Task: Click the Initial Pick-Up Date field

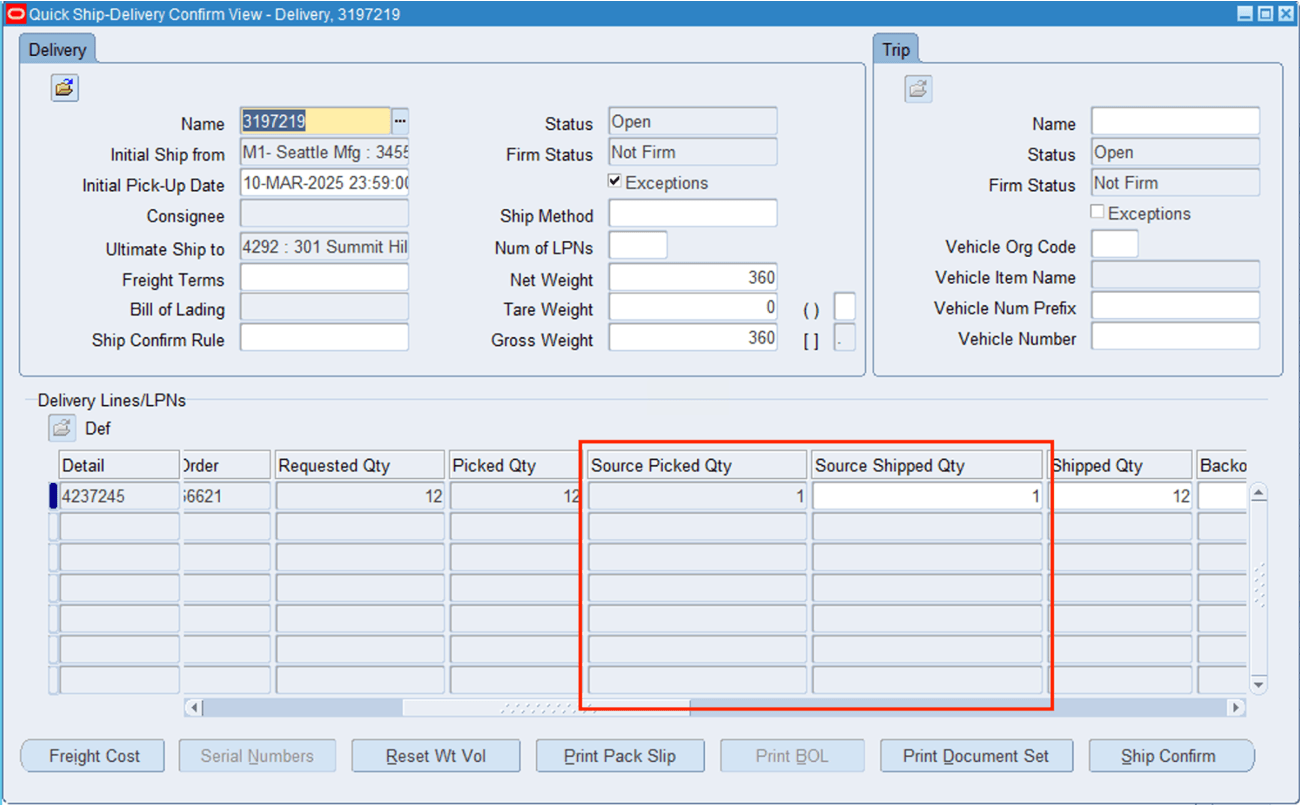Action: (324, 183)
